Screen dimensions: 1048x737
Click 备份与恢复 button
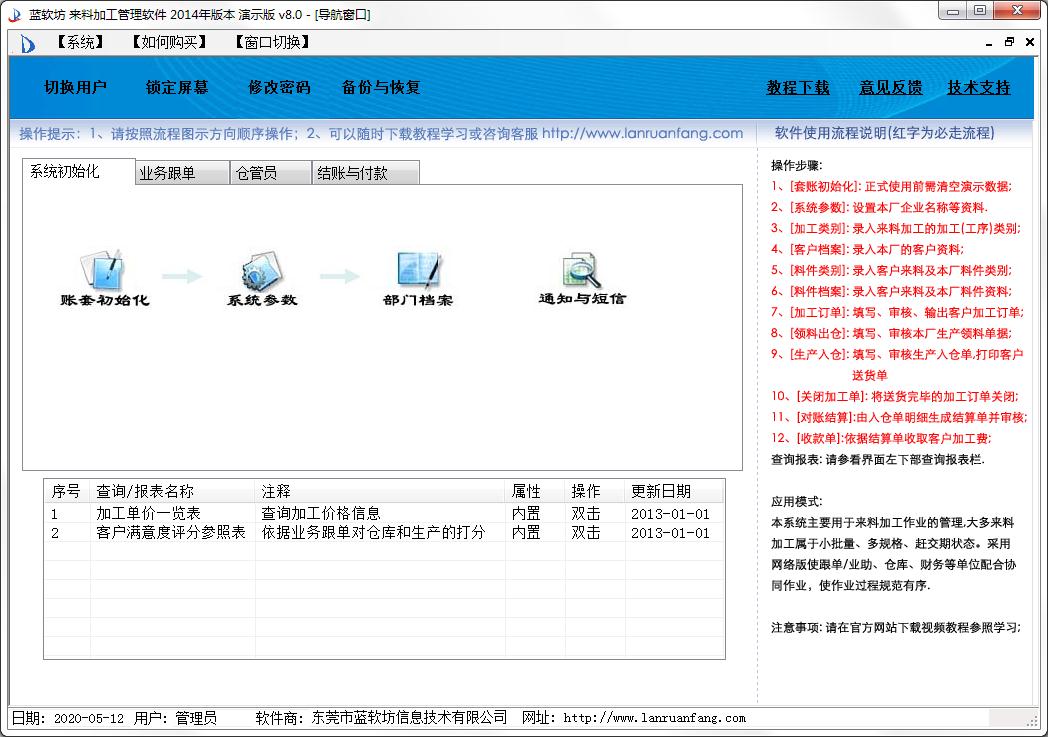[381, 88]
